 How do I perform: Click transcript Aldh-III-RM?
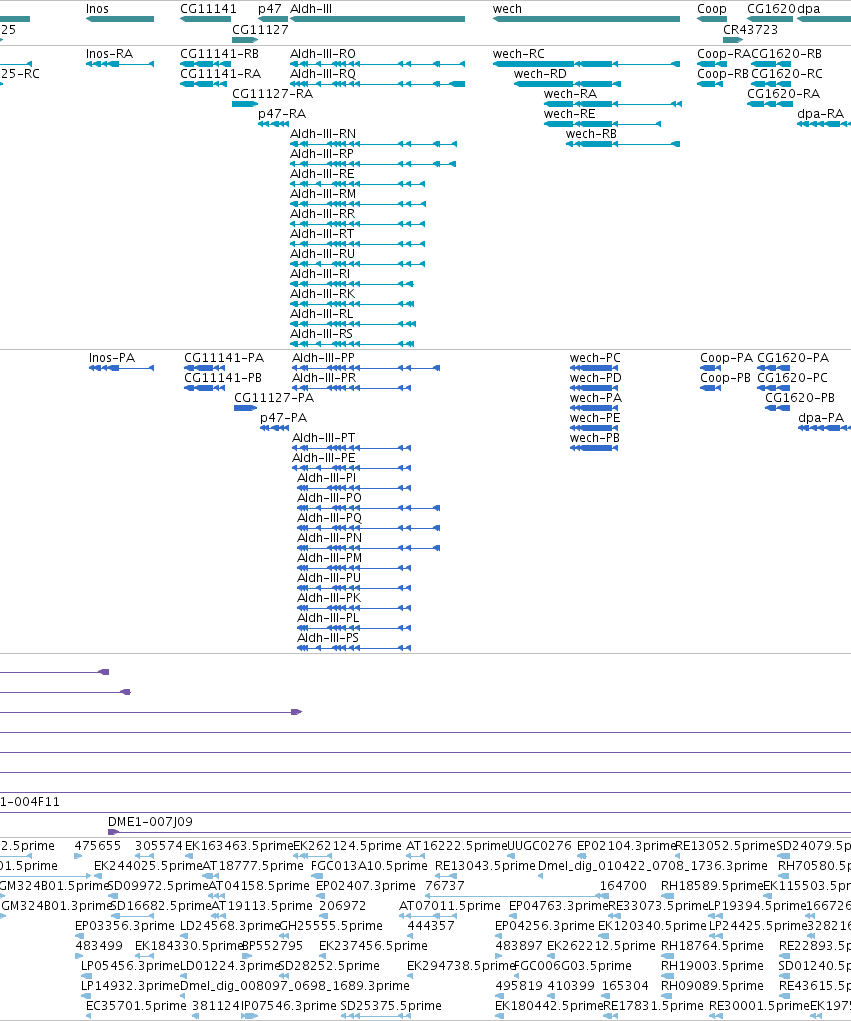[x=357, y=204]
